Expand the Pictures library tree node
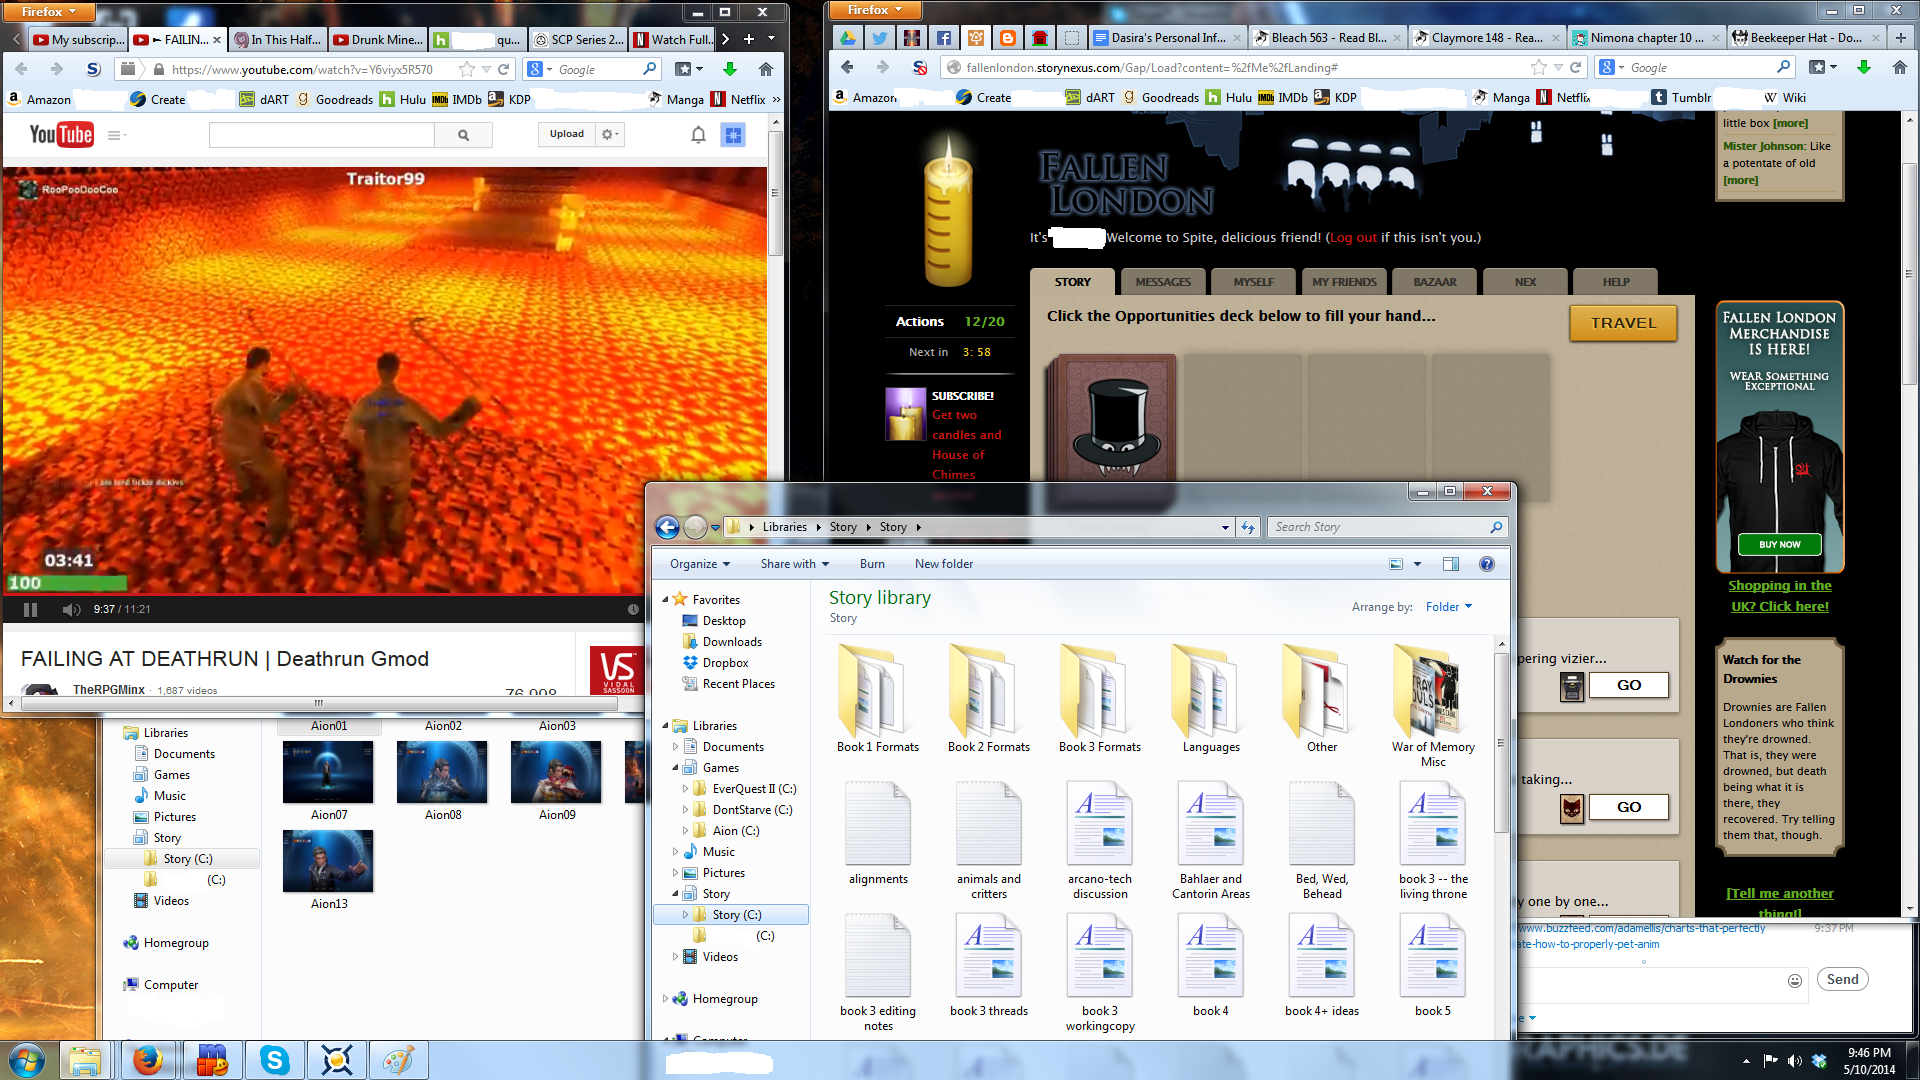1920x1080 pixels. [x=676, y=873]
